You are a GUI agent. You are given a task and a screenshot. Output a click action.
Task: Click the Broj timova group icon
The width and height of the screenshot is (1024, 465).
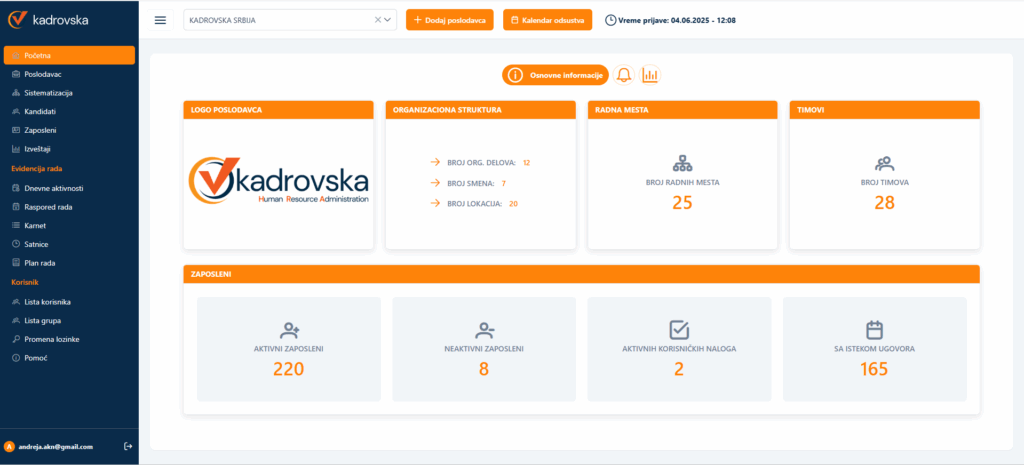tap(884, 164)
